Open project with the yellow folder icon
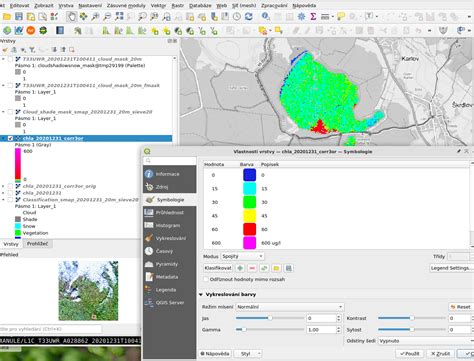 (7, 17)
